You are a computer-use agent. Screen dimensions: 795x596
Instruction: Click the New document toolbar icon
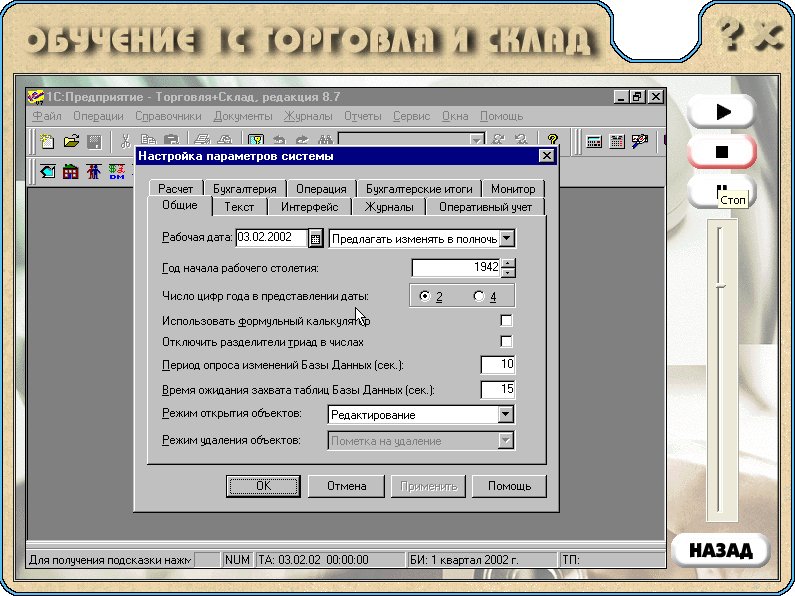click(x=47, y=141)
